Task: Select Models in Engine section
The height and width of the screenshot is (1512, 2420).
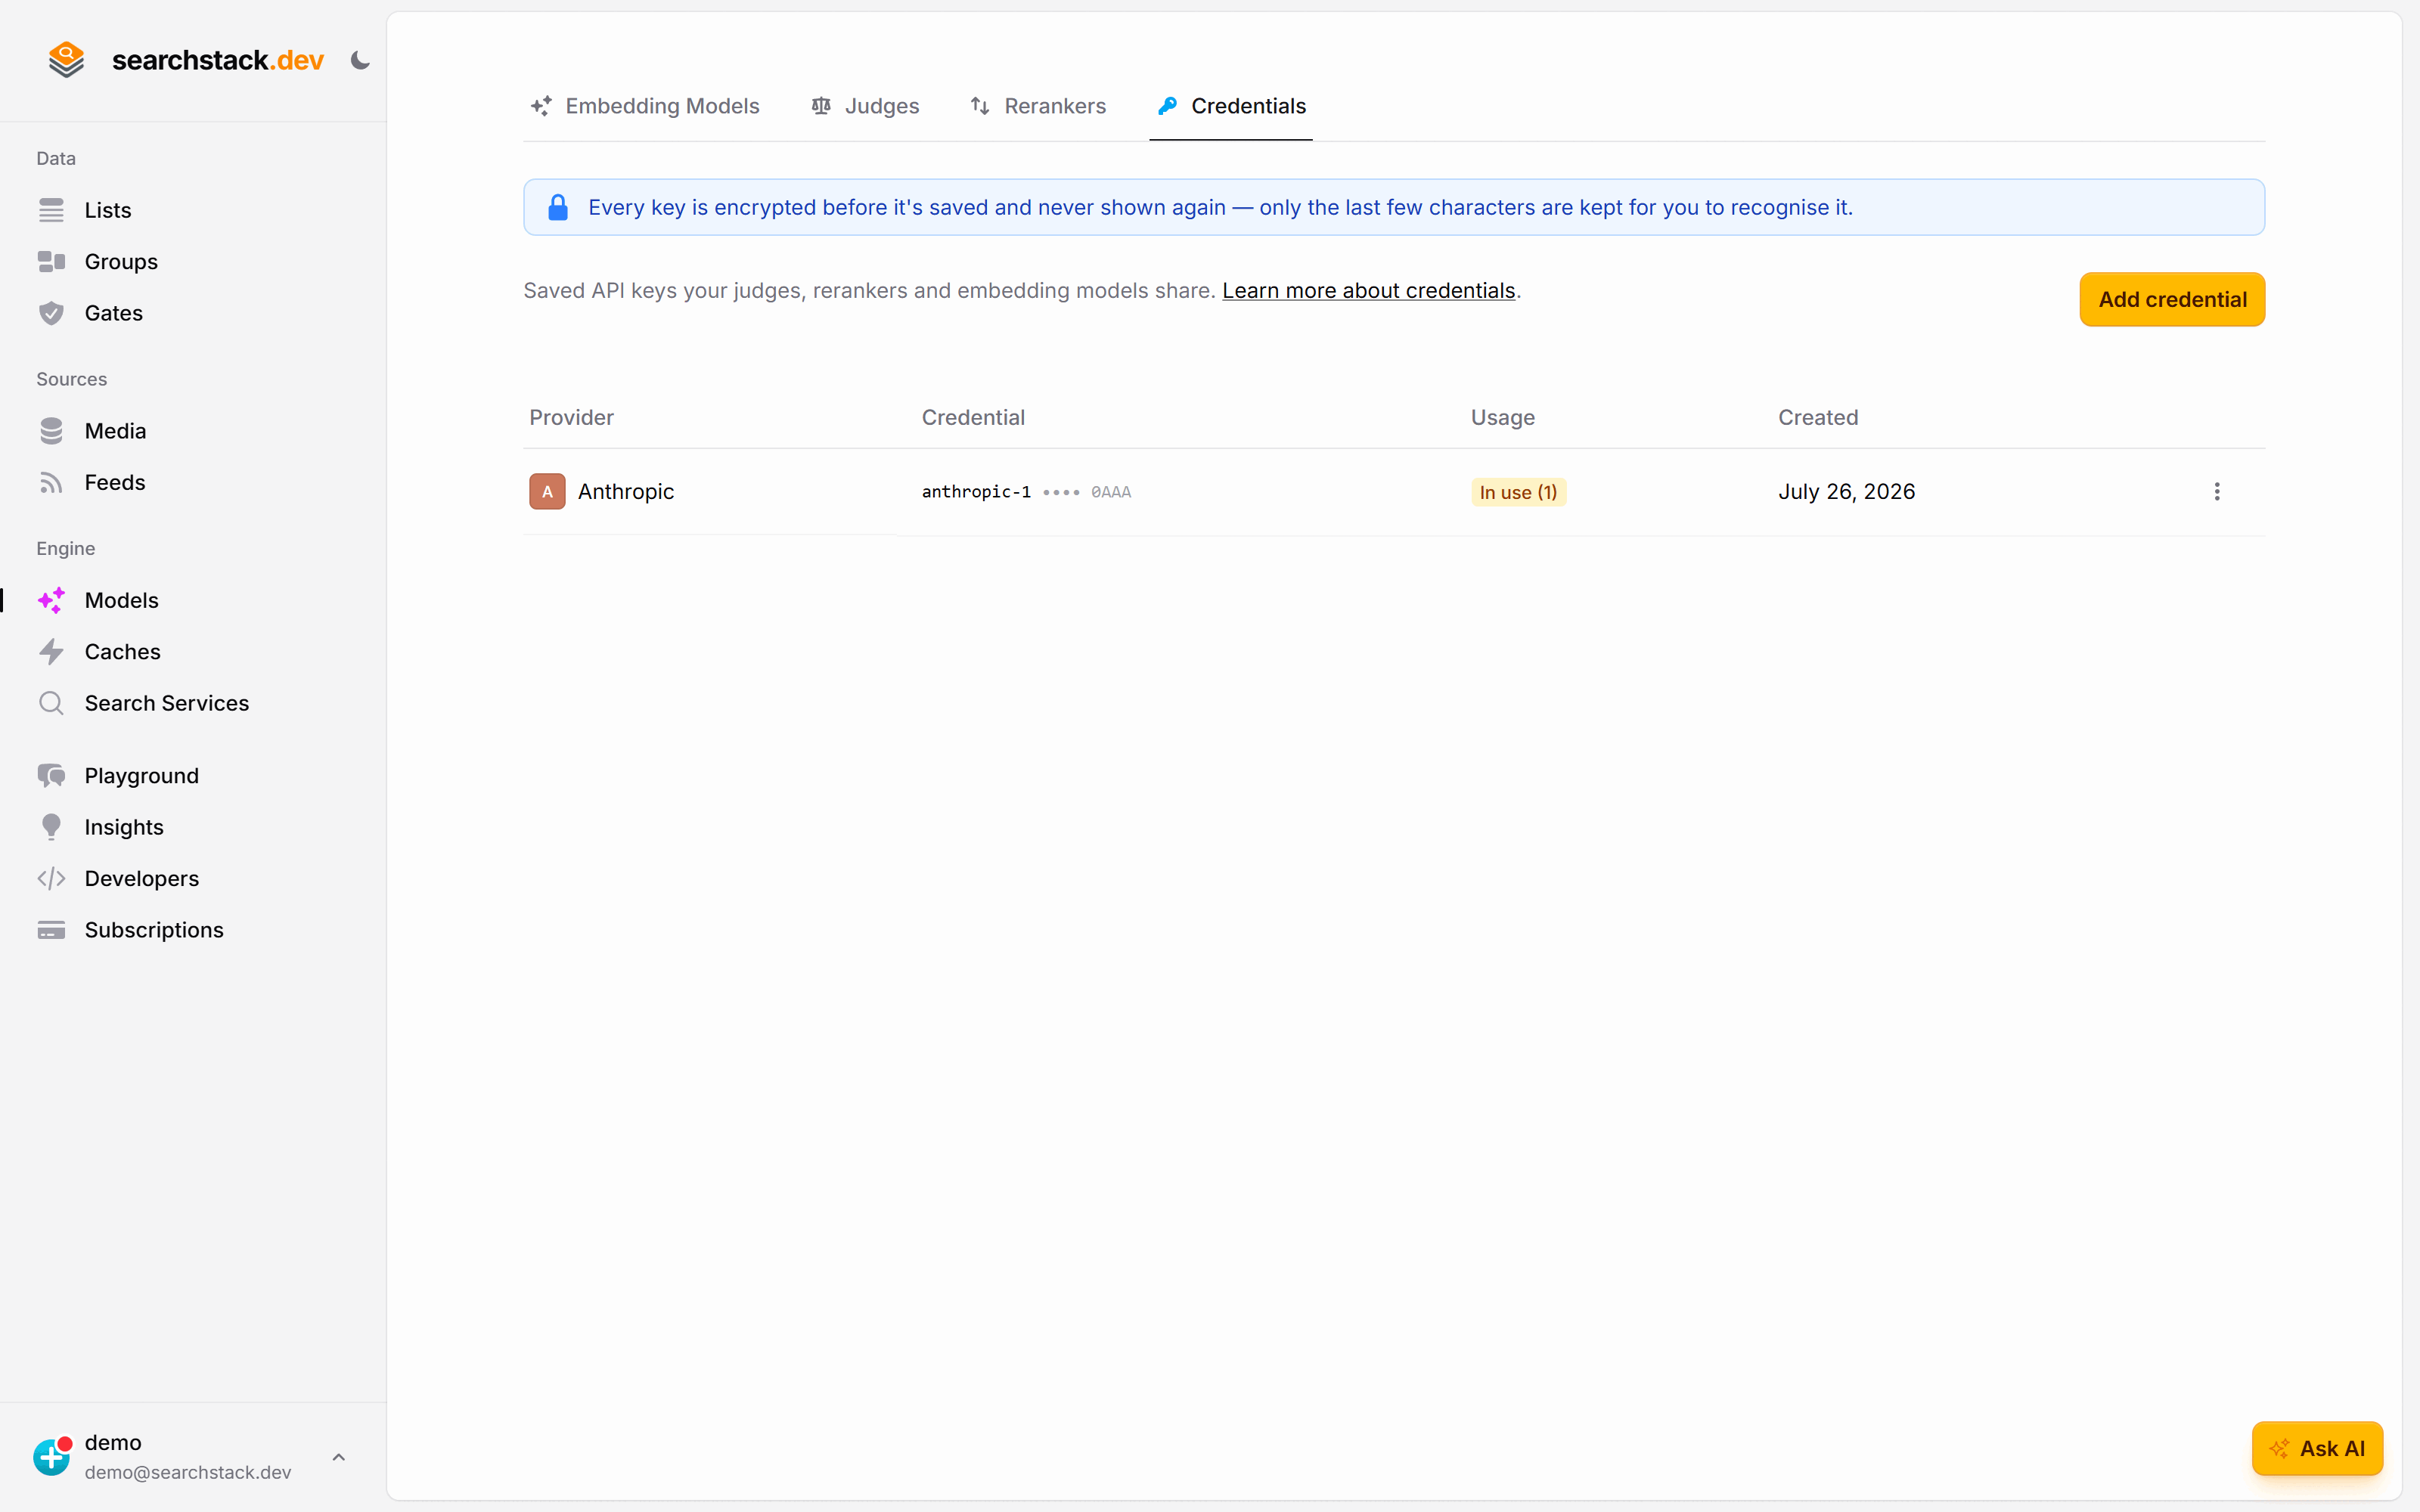Action: [121, 600]
